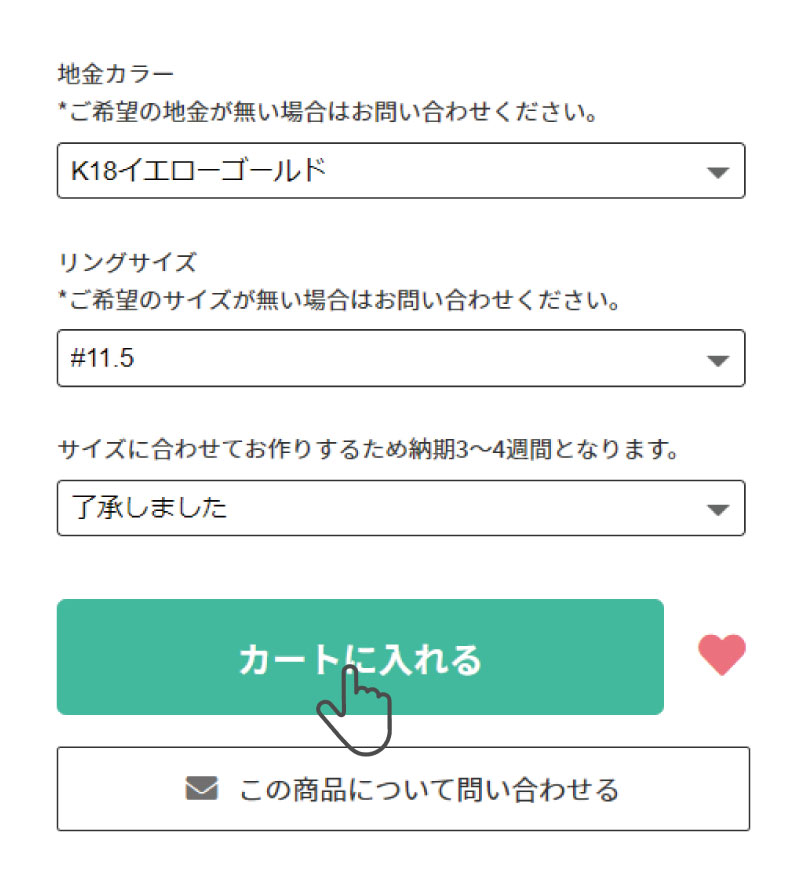
Task: Open the K18イエローゴールド metal color select box
Action: point(400,171)
